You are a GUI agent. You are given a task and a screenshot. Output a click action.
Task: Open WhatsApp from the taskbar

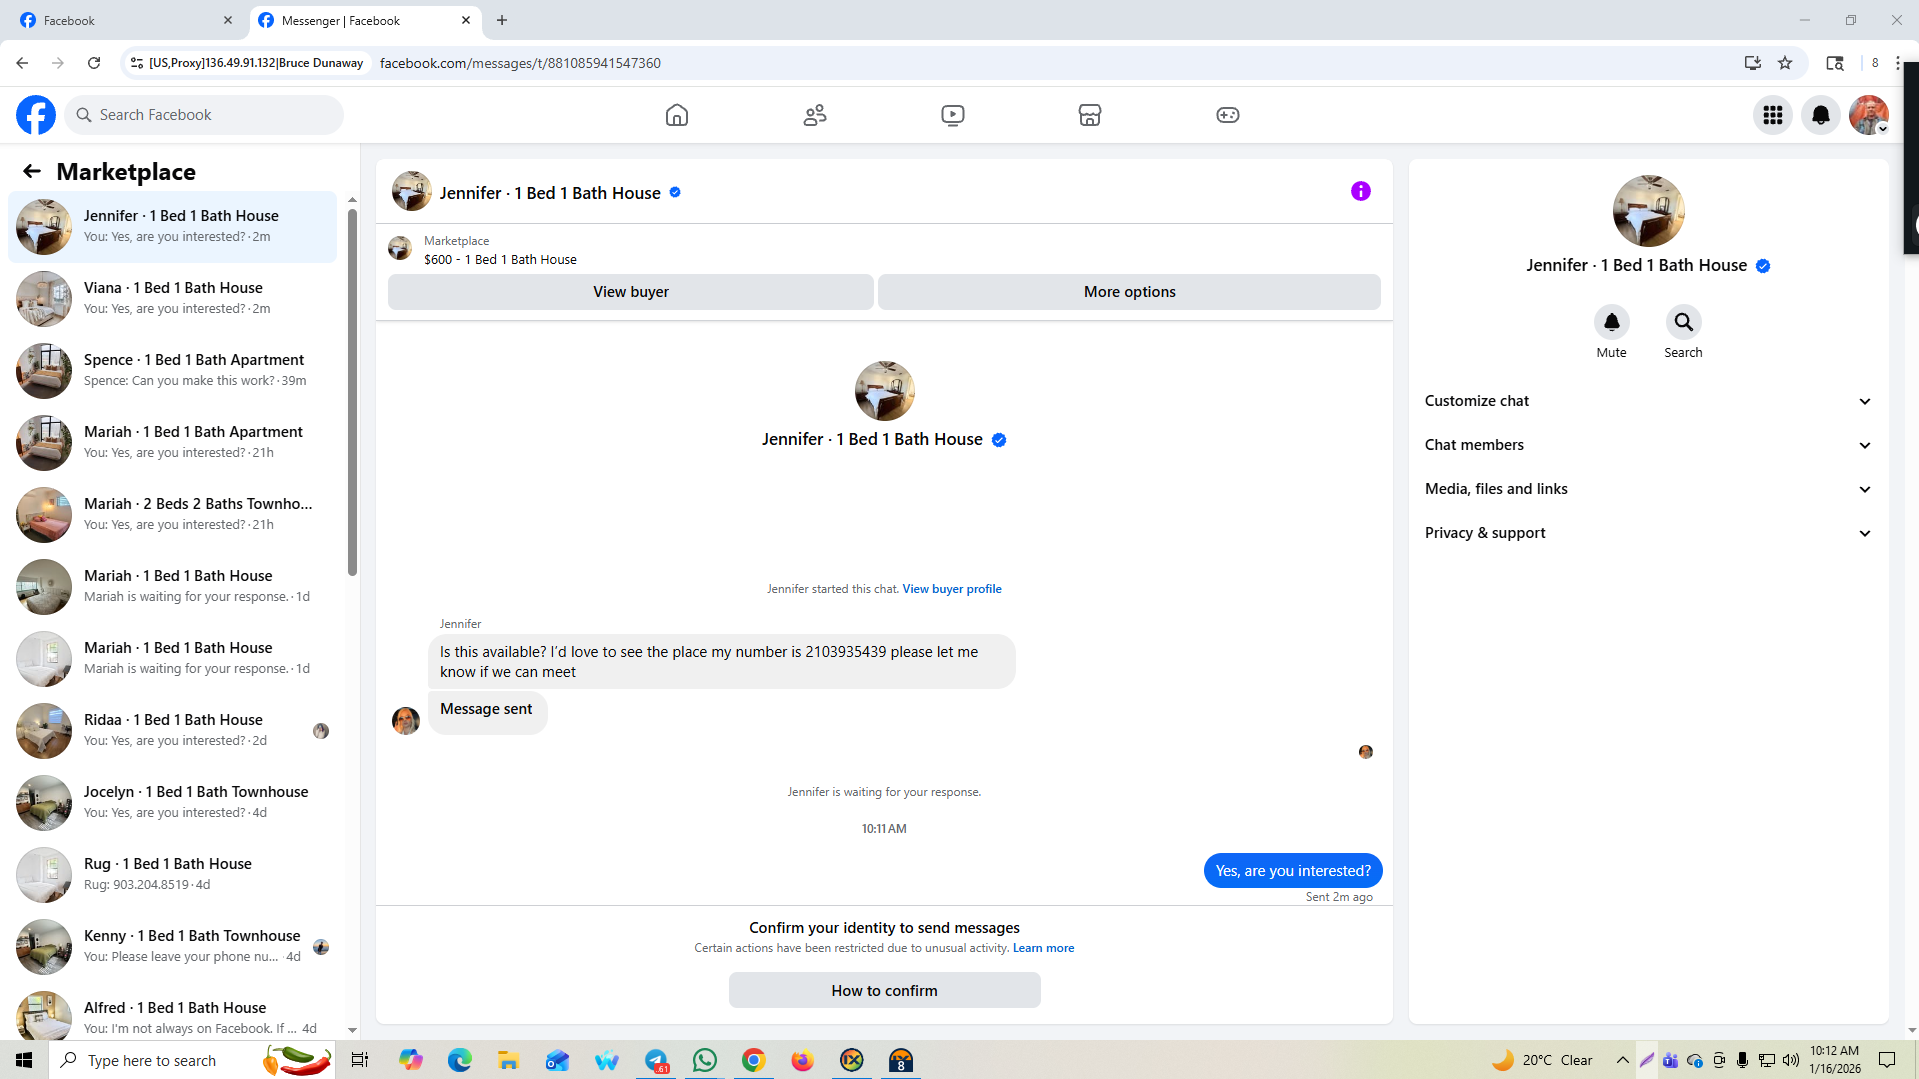point(705,1060)
